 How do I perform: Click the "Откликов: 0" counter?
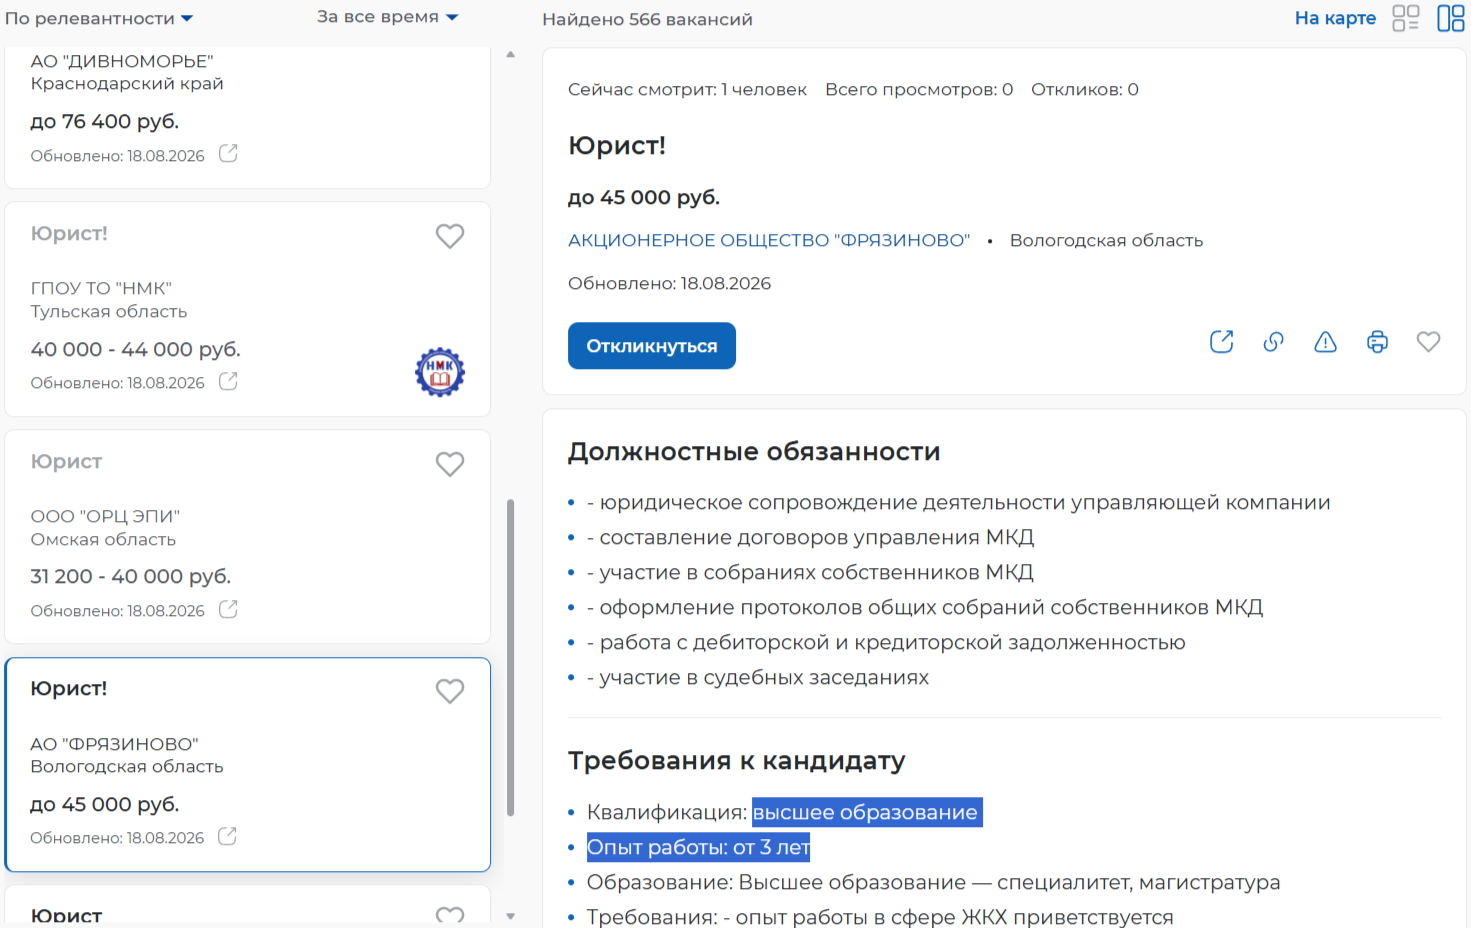(x=1085, y=90)
